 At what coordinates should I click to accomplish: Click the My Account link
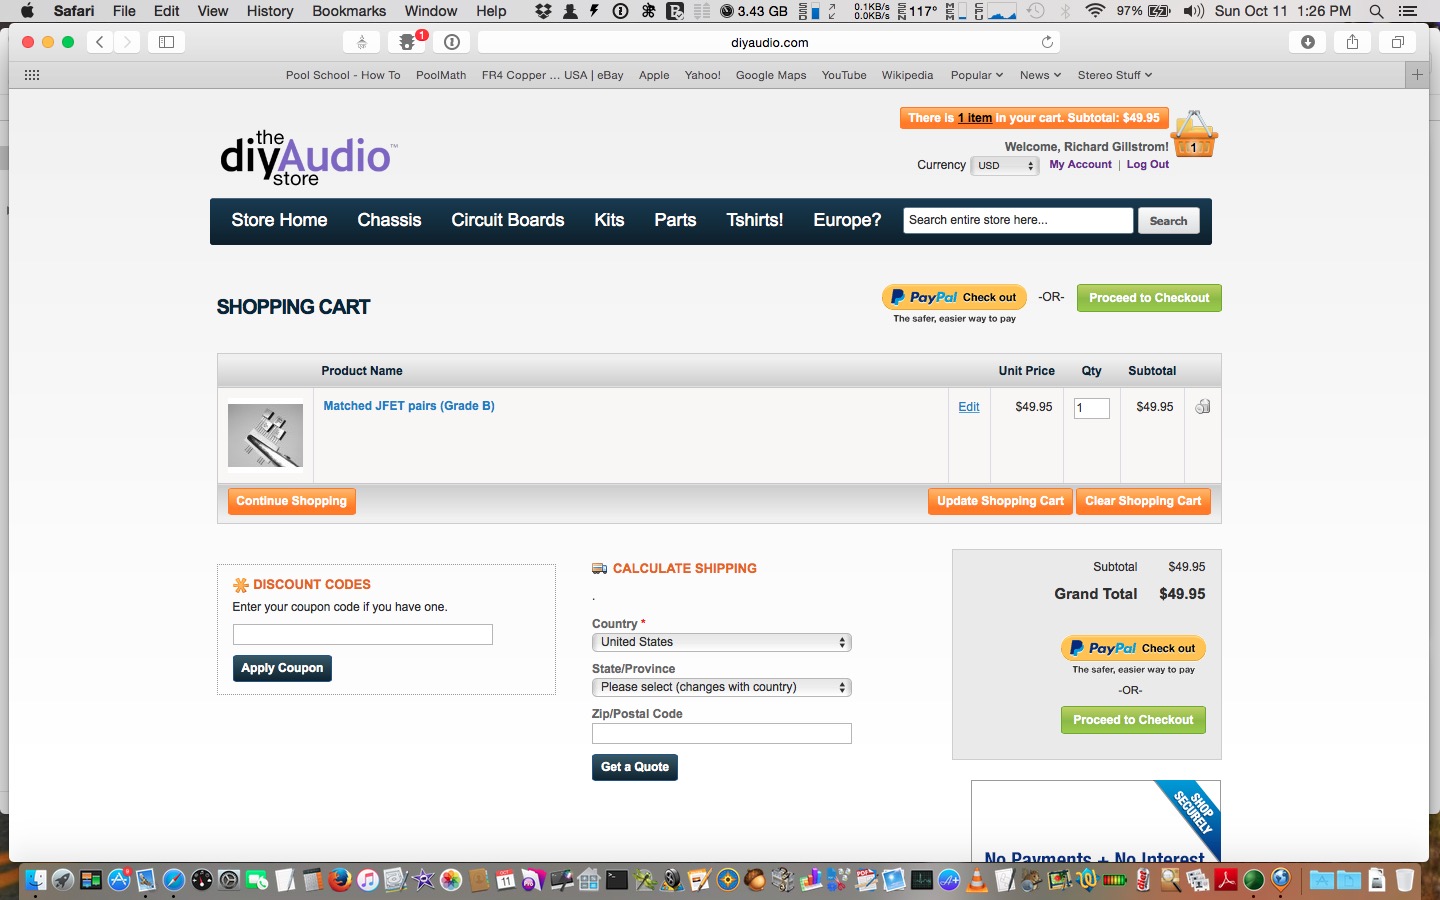coord(1080,165)
